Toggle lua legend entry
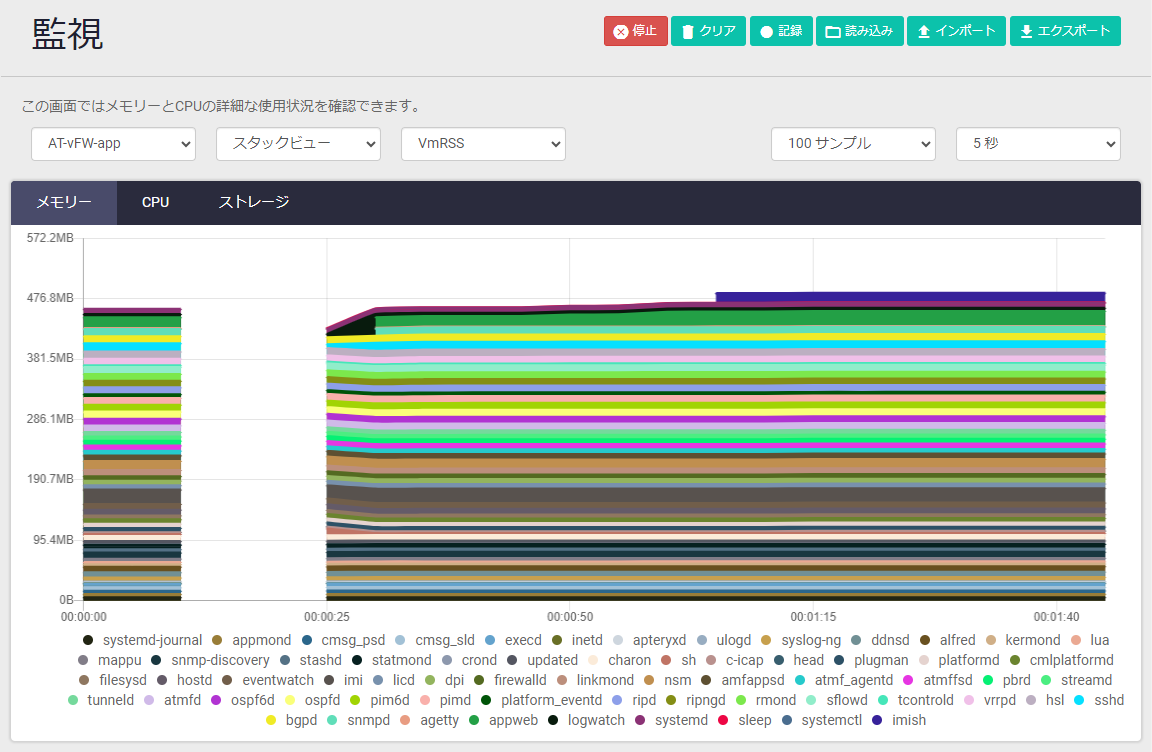This screenshot has height=752, width=1152. point(1090,640)
